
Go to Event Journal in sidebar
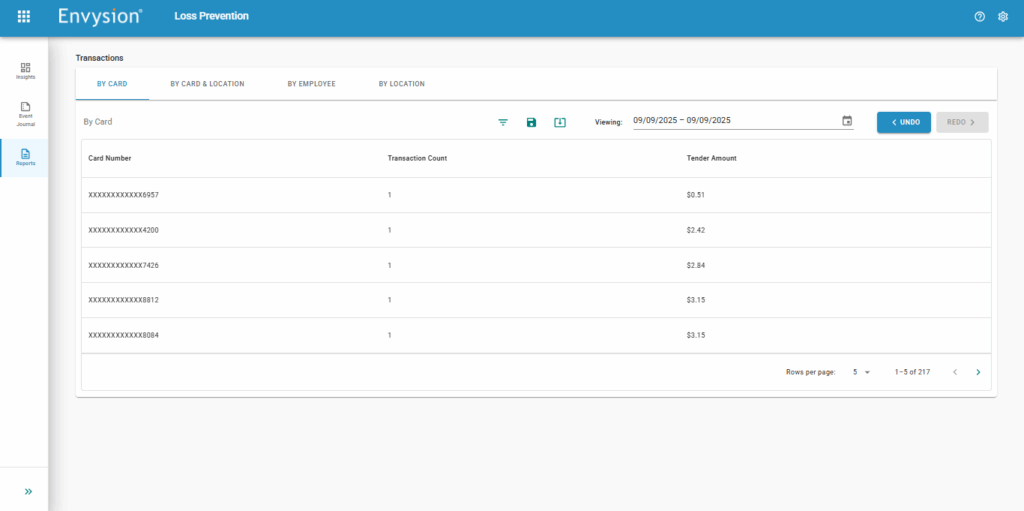click(x=25, y=112)
